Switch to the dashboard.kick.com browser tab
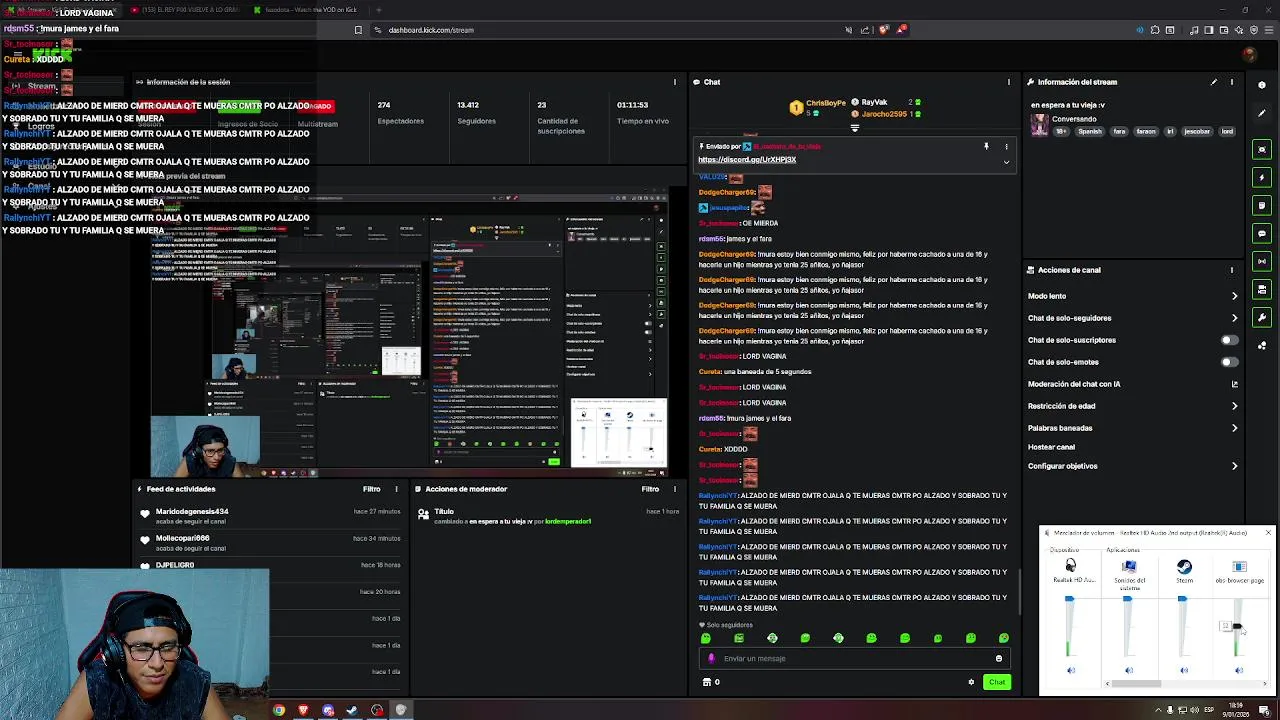This screenshot has width=1280, height=720. pos(65,10)
